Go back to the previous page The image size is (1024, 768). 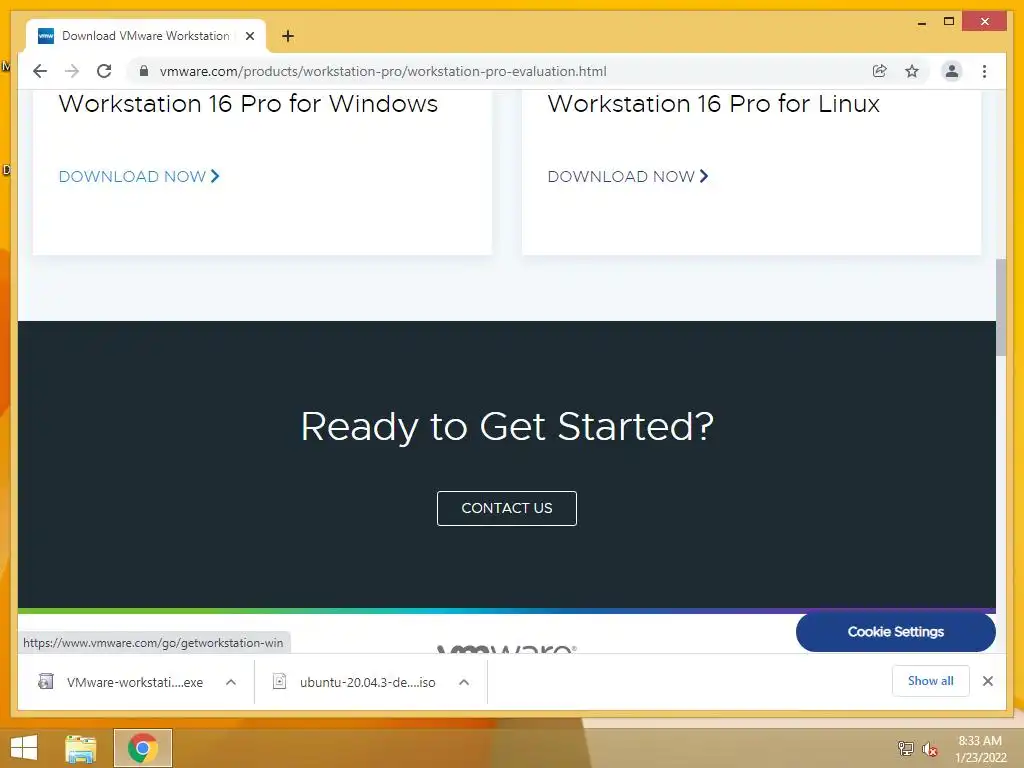pyautogui.click(x=40, y=71)
